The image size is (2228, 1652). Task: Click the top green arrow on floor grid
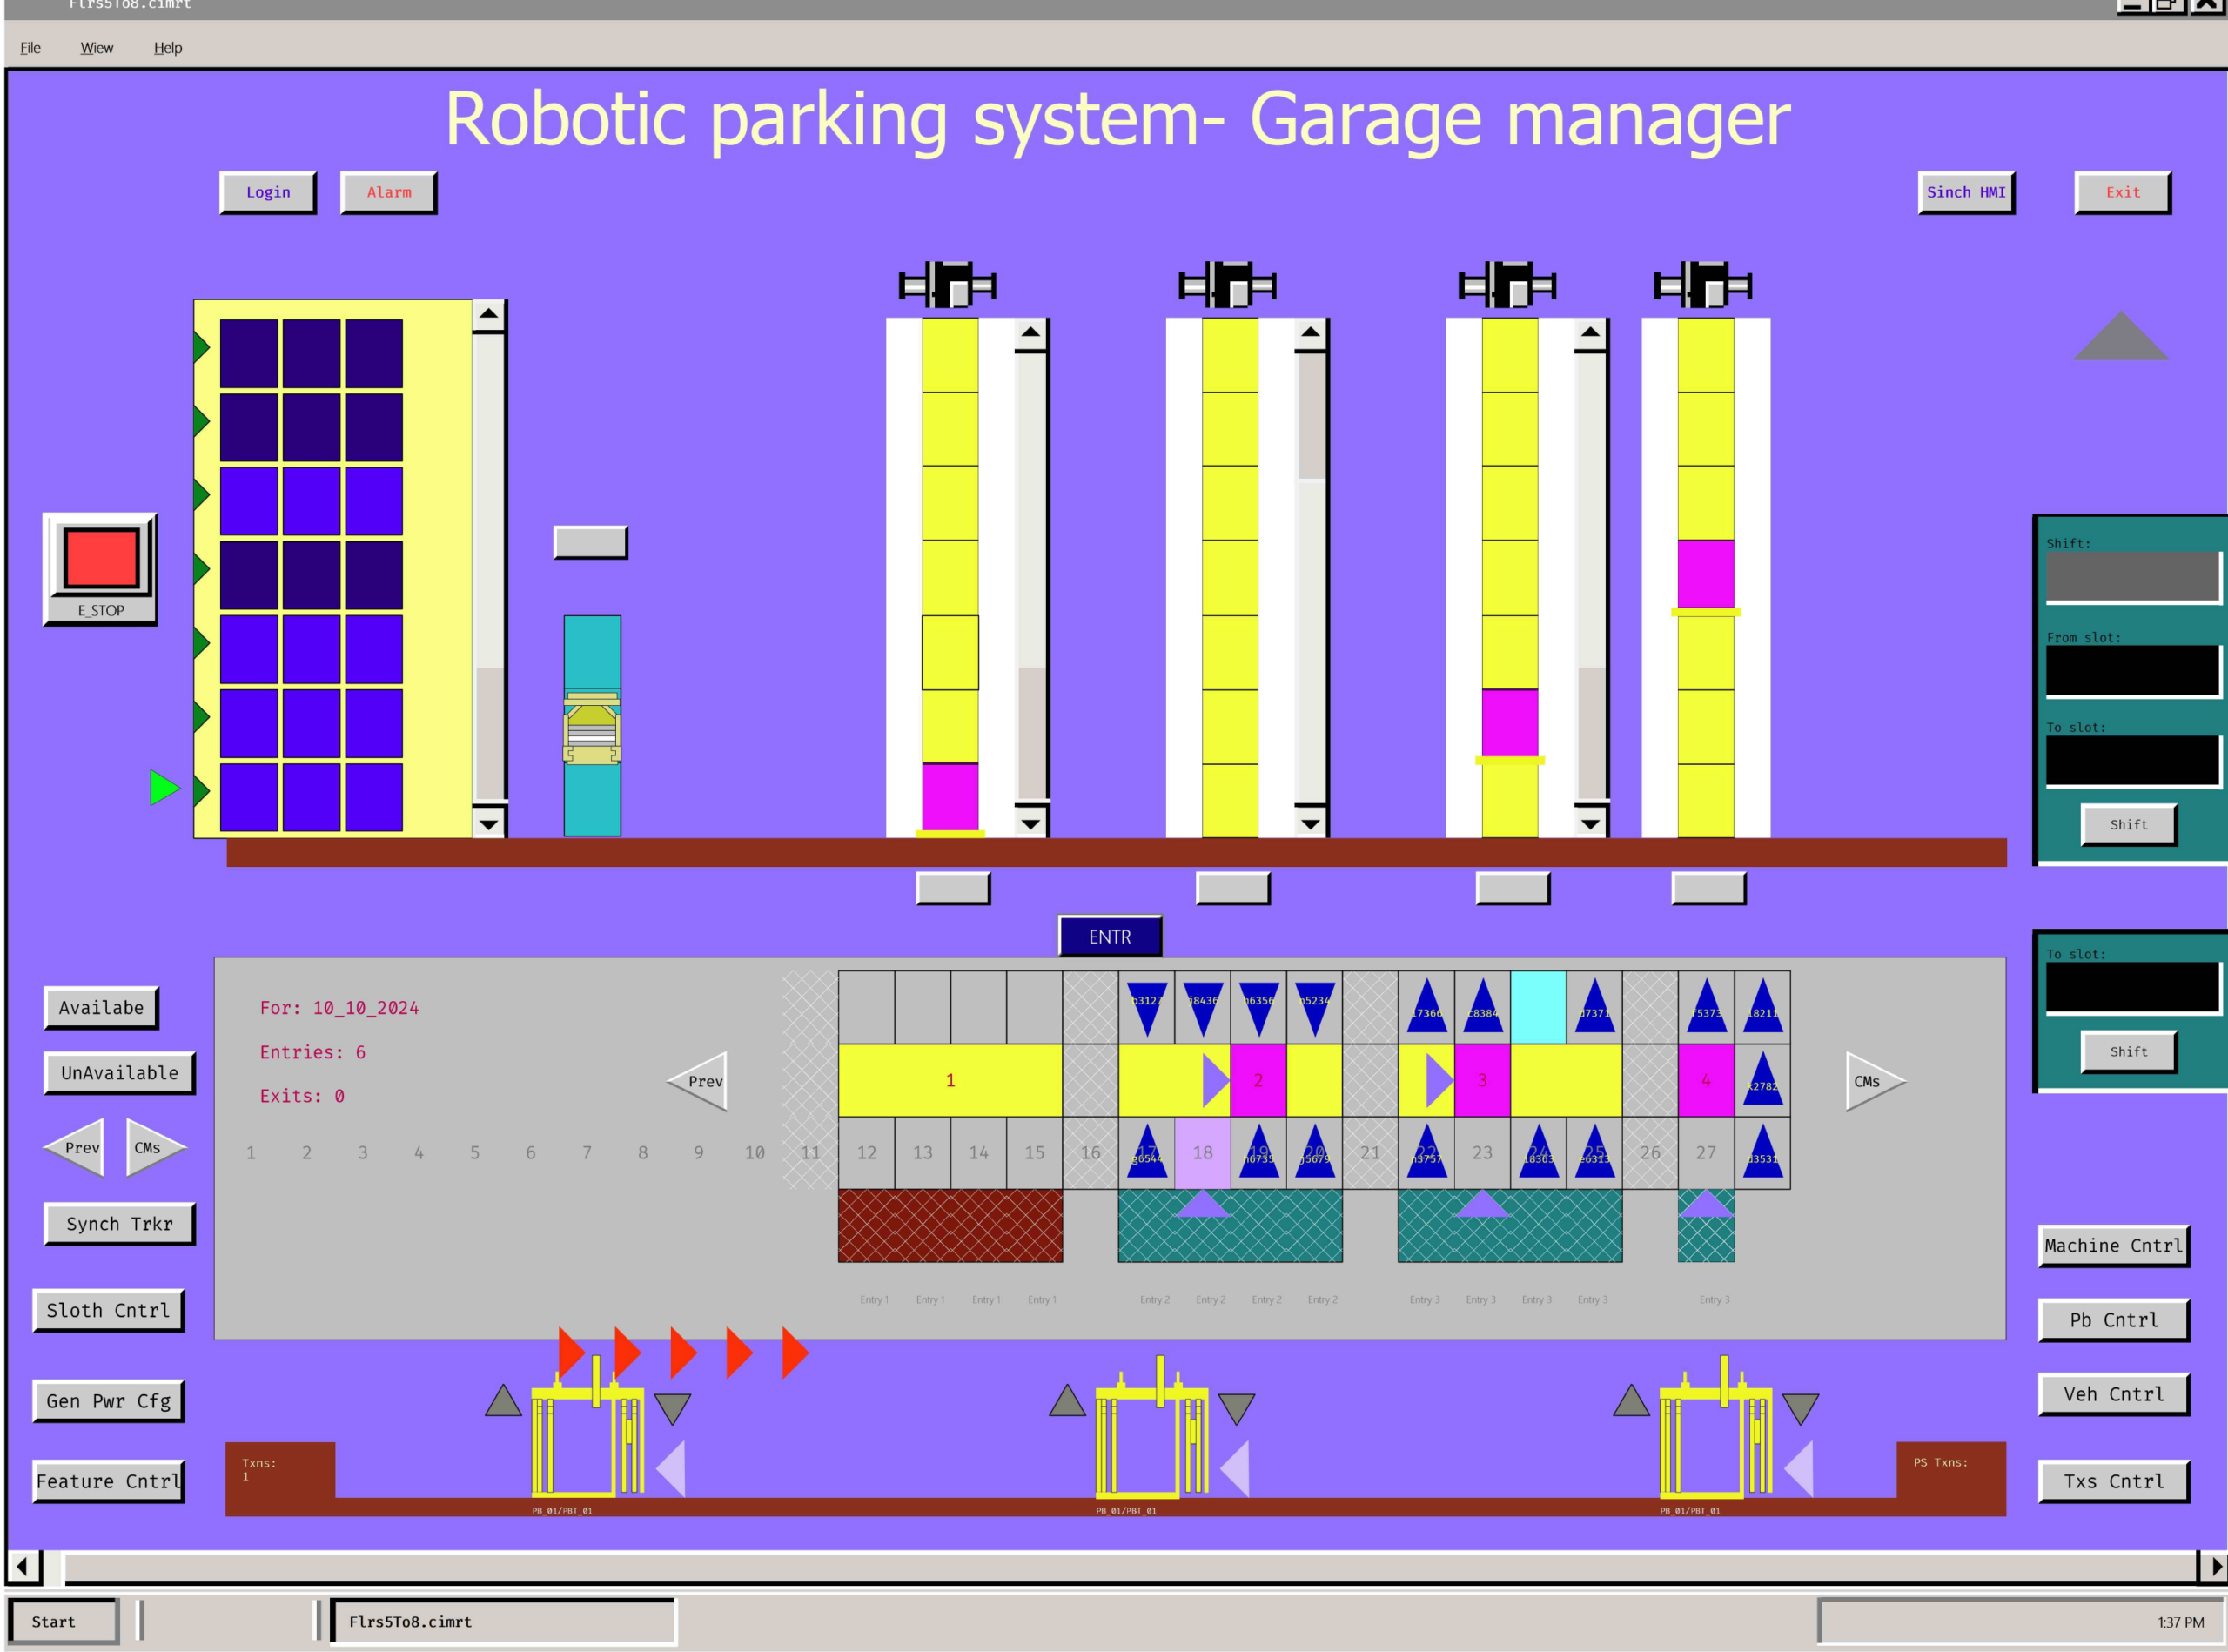(201, 347)
